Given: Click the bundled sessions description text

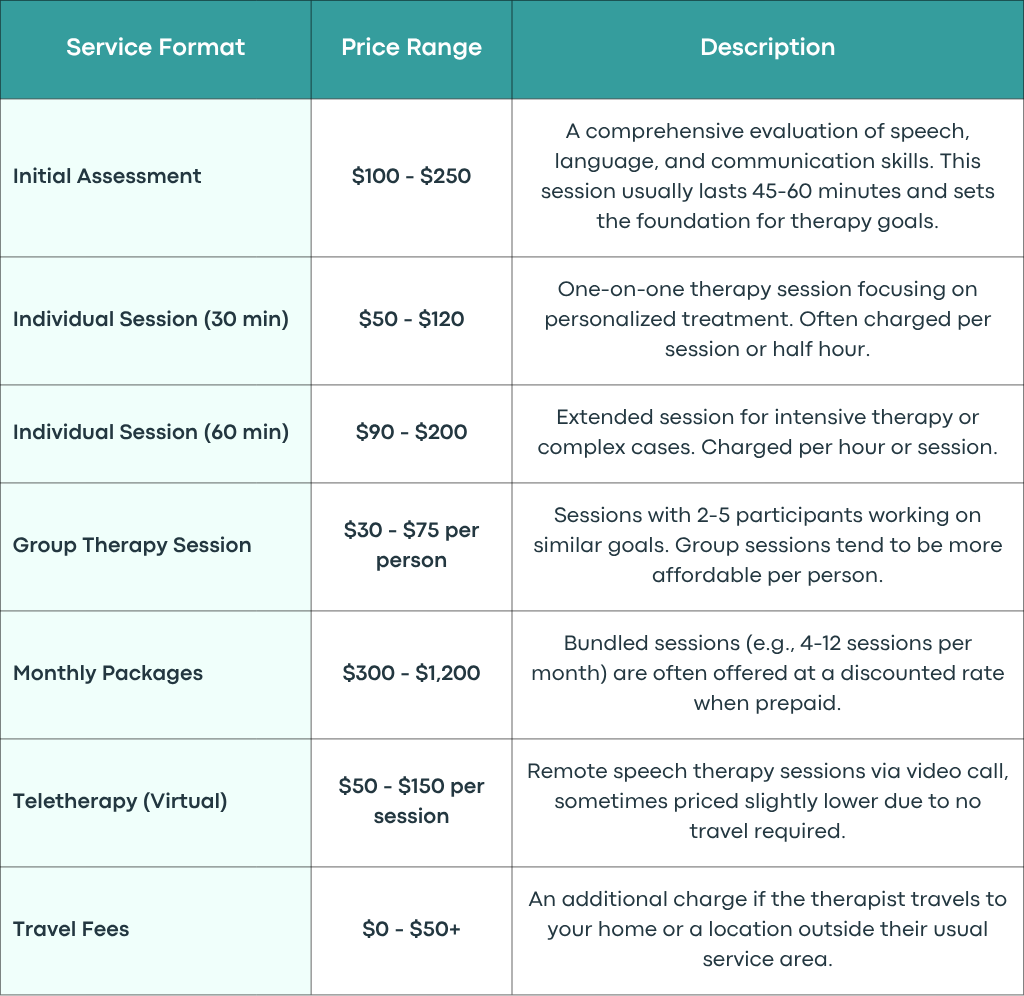Looking at the screenshot, I should tap(767, 673).
